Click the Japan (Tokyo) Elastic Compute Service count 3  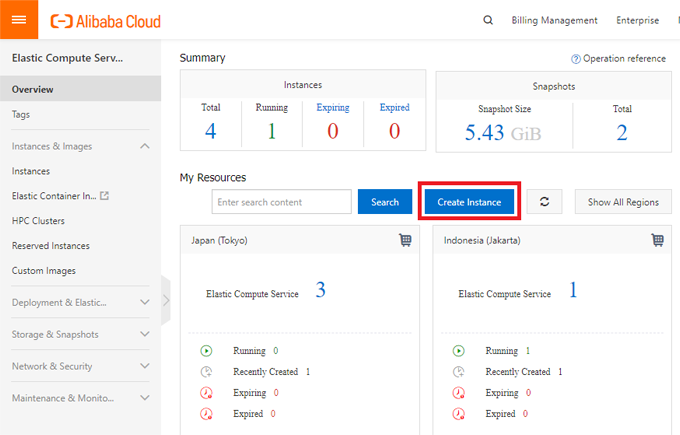point(320,290)
